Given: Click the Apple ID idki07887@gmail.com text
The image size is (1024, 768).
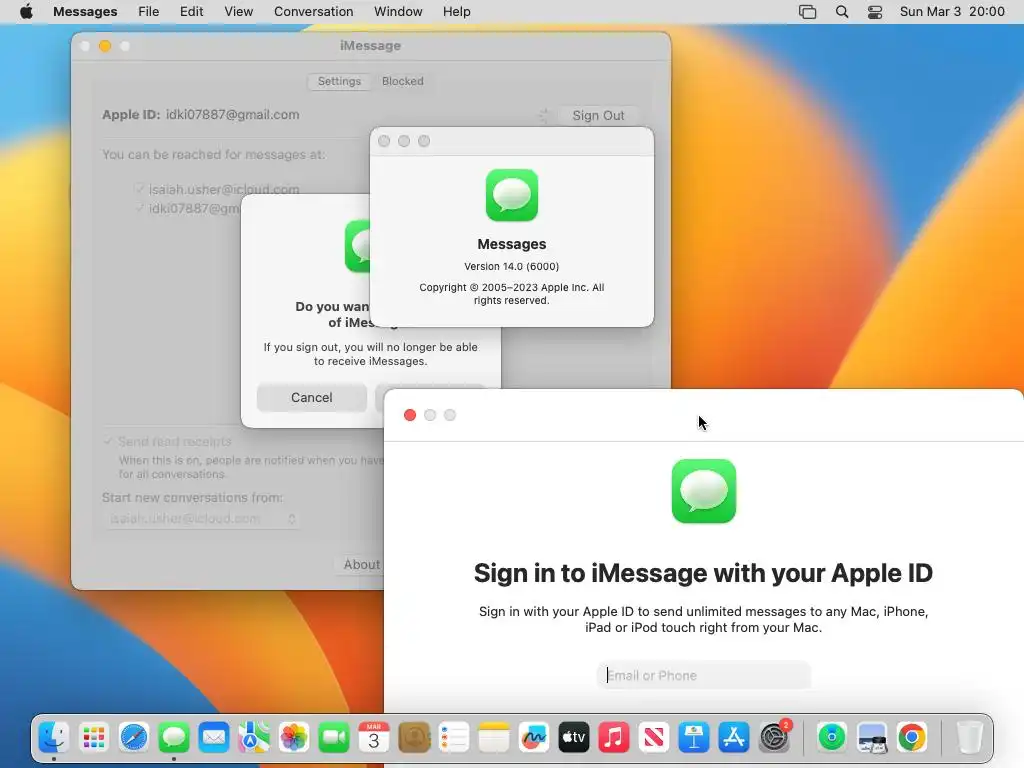Looking at the screenshot, I should [x=232, y=114].
